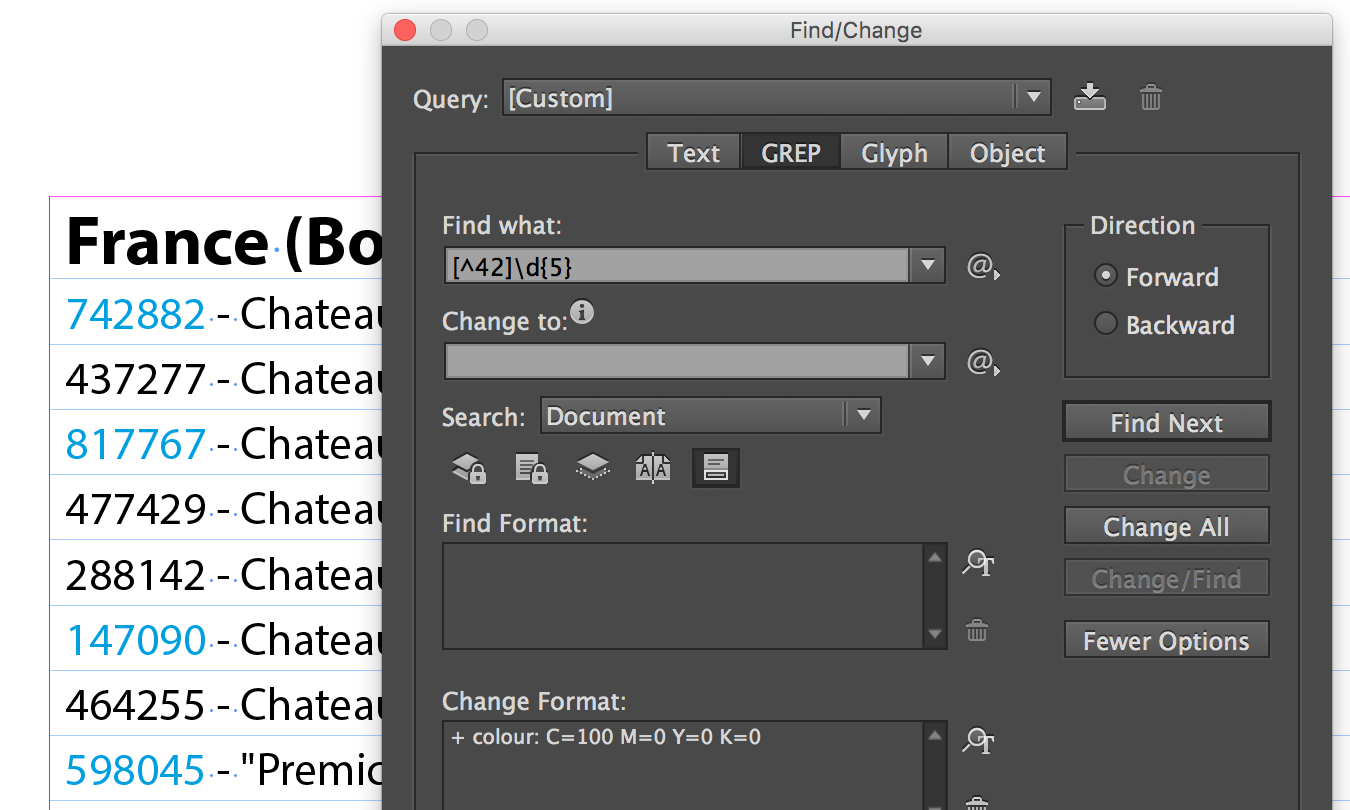Click the Delete Query trash icon

(1151, 98)
